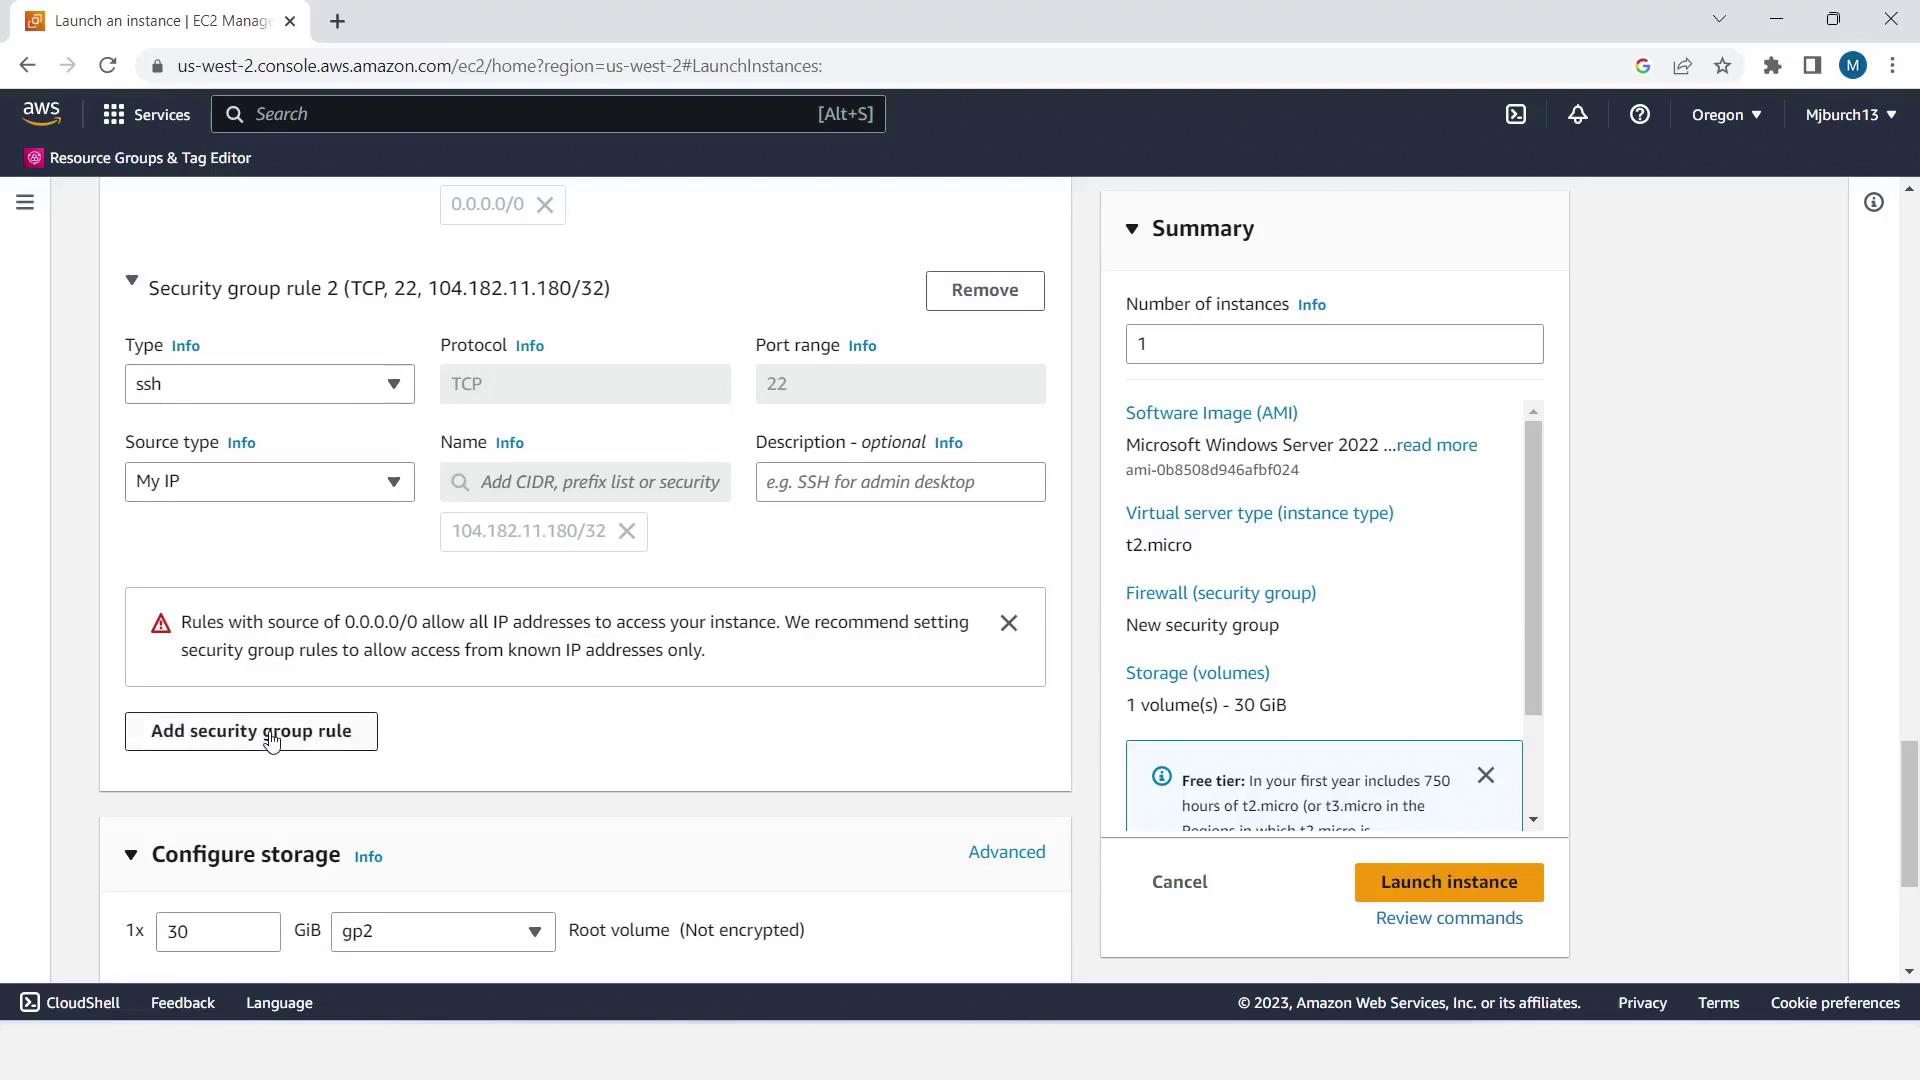1920x1080 pixels.
Task: Click the Launch instance button
Action: (1448, 882)
